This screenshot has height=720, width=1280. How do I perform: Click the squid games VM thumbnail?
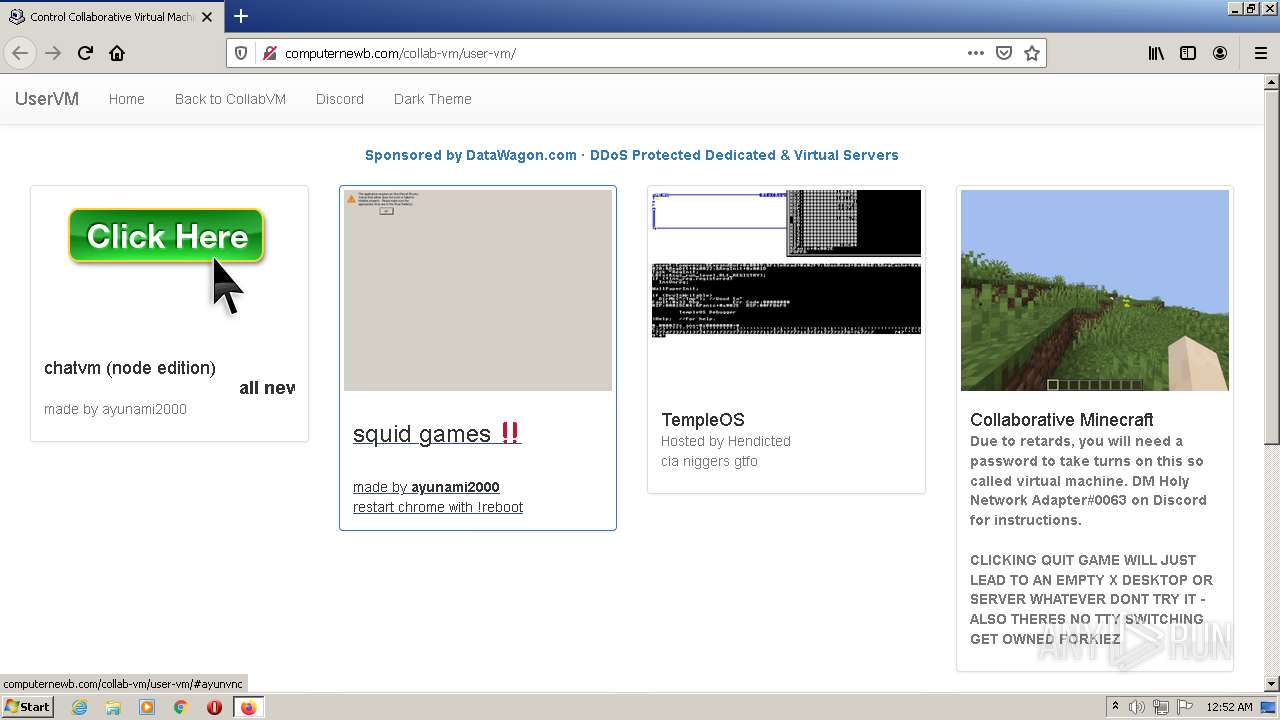(x=478, y=290)
